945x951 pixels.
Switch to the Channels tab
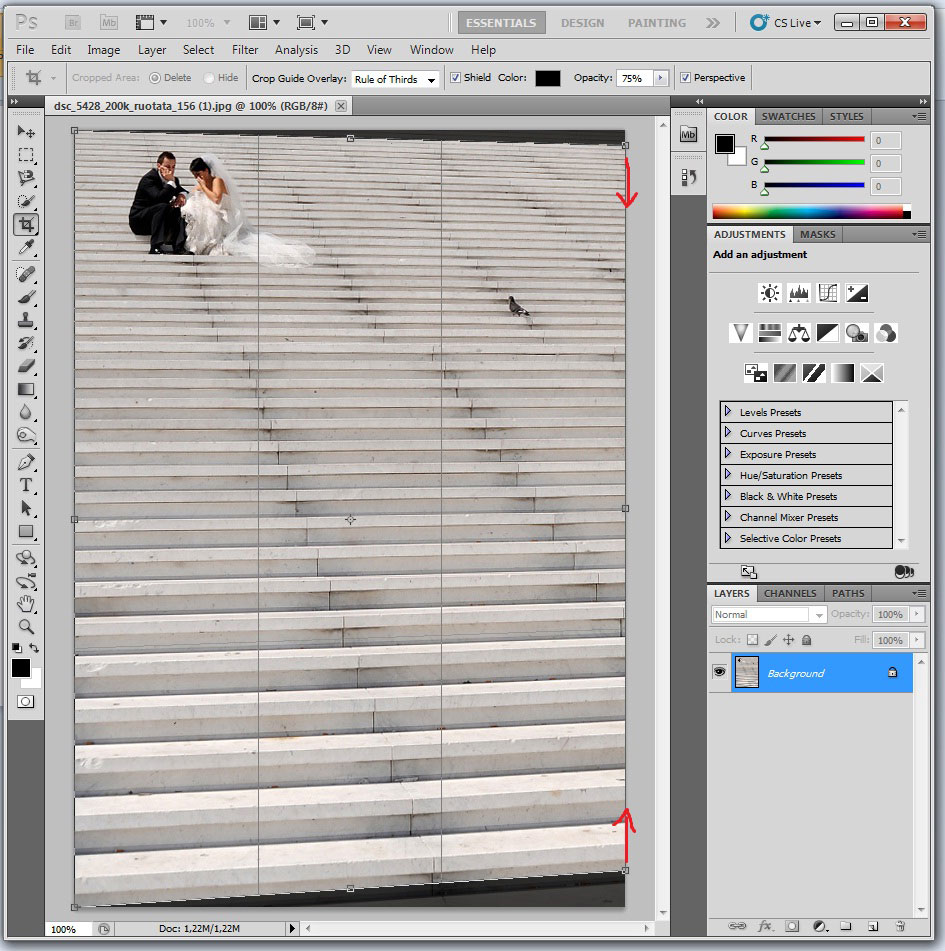click(x=792, y=593)
